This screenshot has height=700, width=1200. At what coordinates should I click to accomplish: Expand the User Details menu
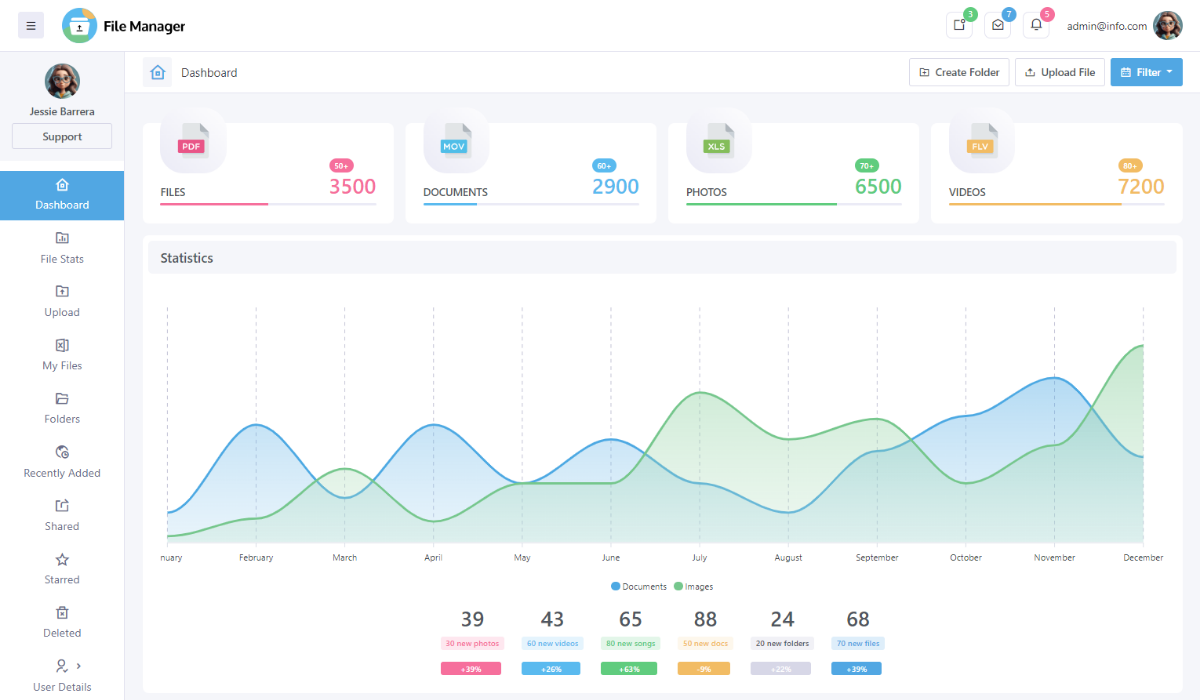click(x=61, y=676)
